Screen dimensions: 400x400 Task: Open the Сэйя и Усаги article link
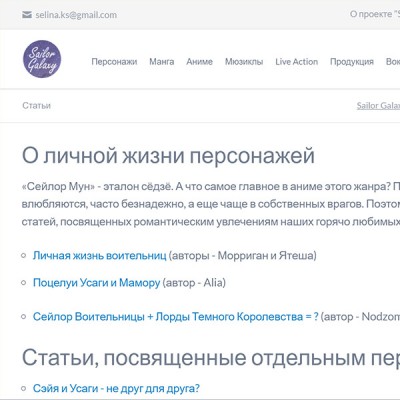coord(116,388)
